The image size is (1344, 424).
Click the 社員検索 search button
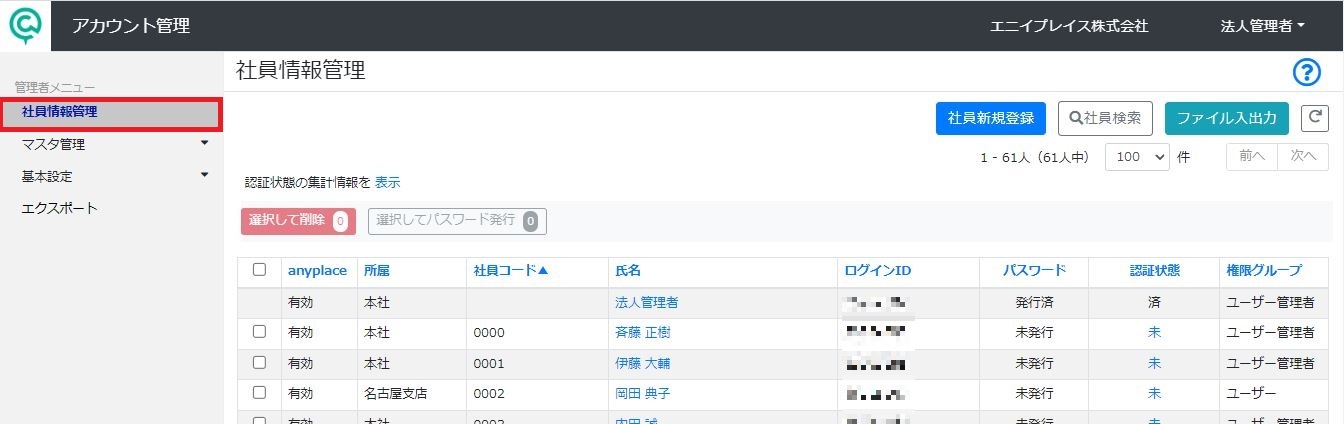pos(1105,118)
